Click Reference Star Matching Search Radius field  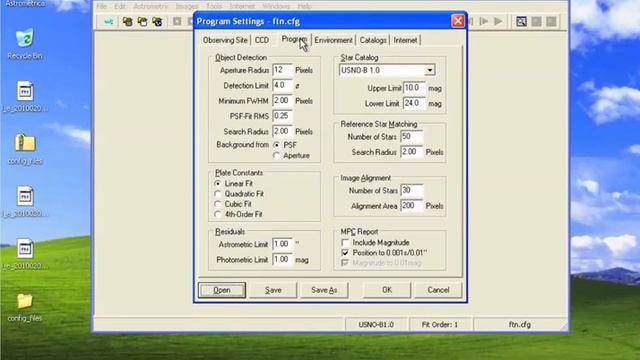click(x=411, y=152)
